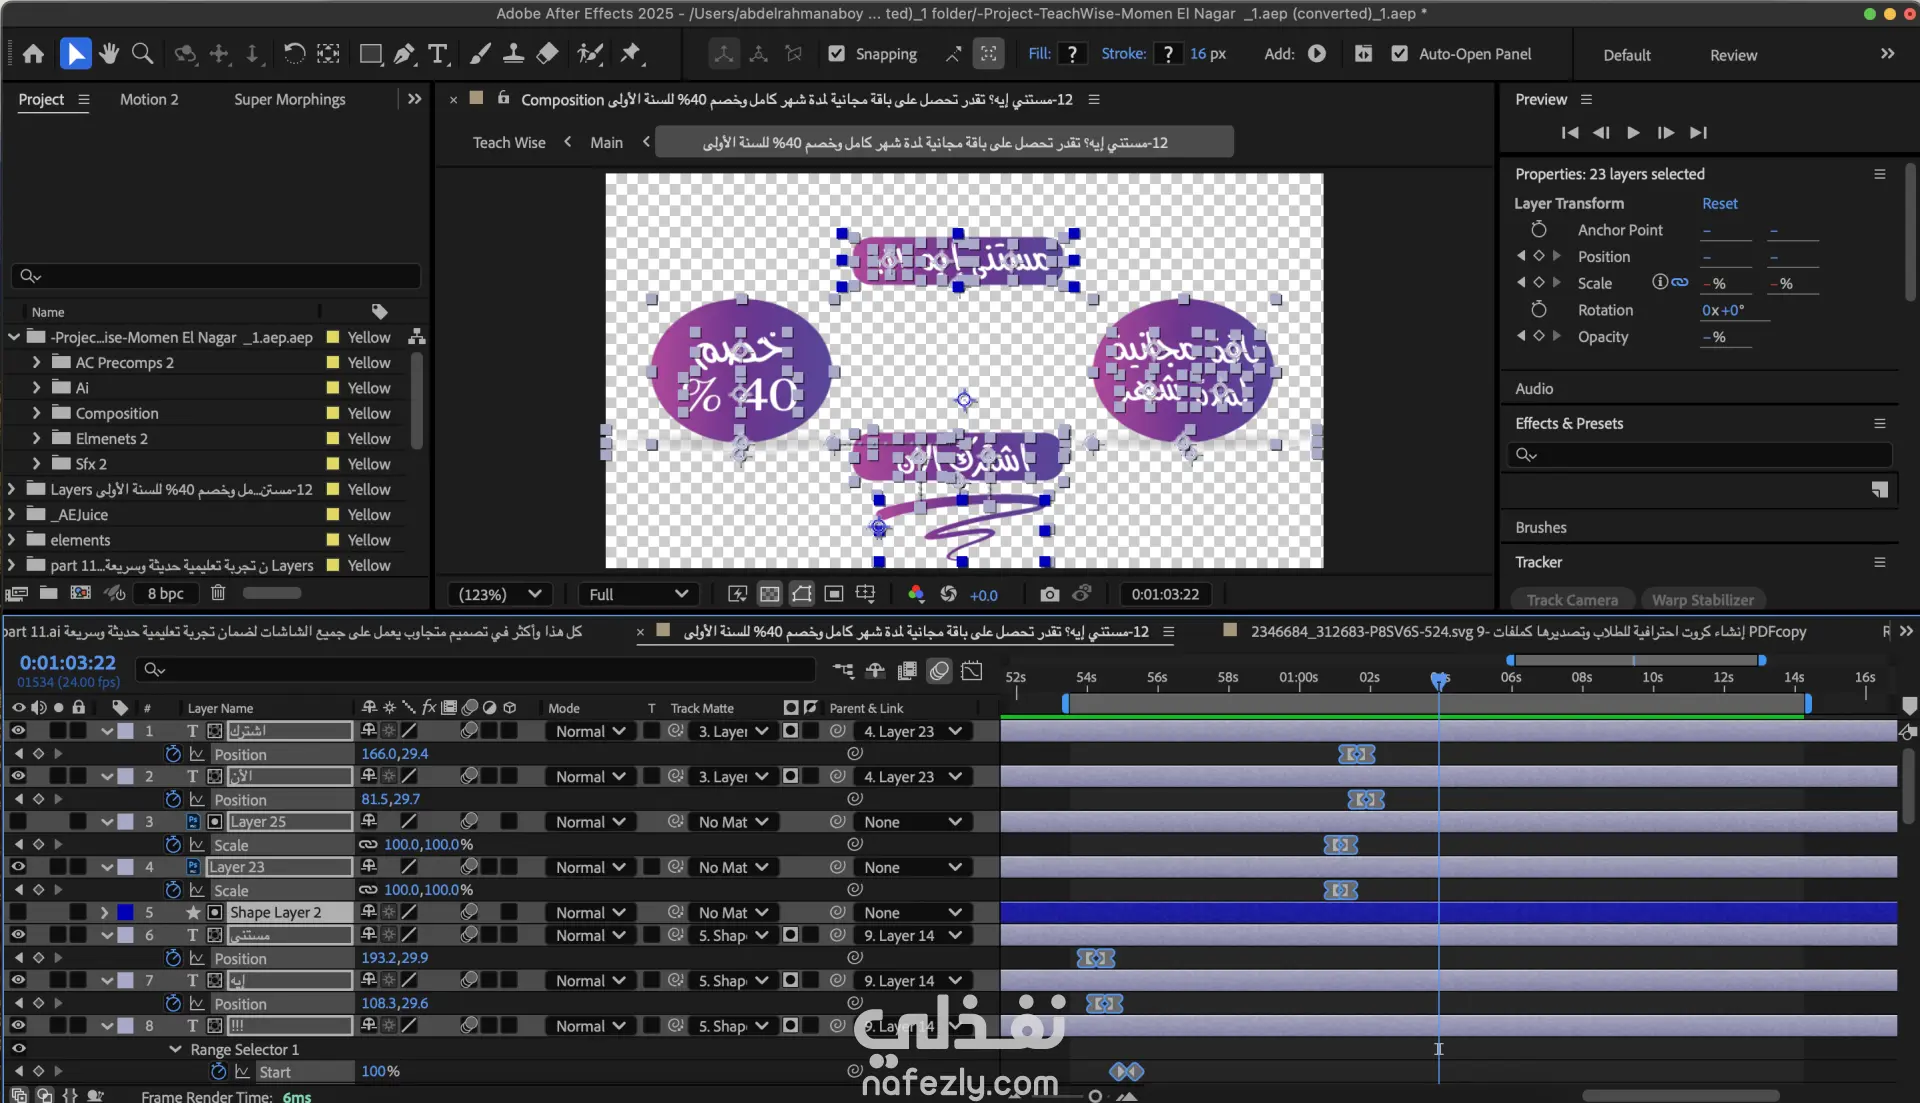Disable the Auto-Open Panel checkbox
The width and height of the screenshot is (1920, 1103).
[x=1400, y=54]
